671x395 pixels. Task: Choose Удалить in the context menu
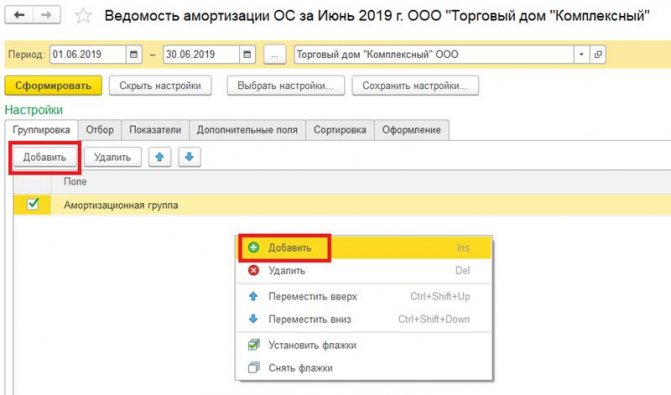pyautogui.click(x=364, y=270)
